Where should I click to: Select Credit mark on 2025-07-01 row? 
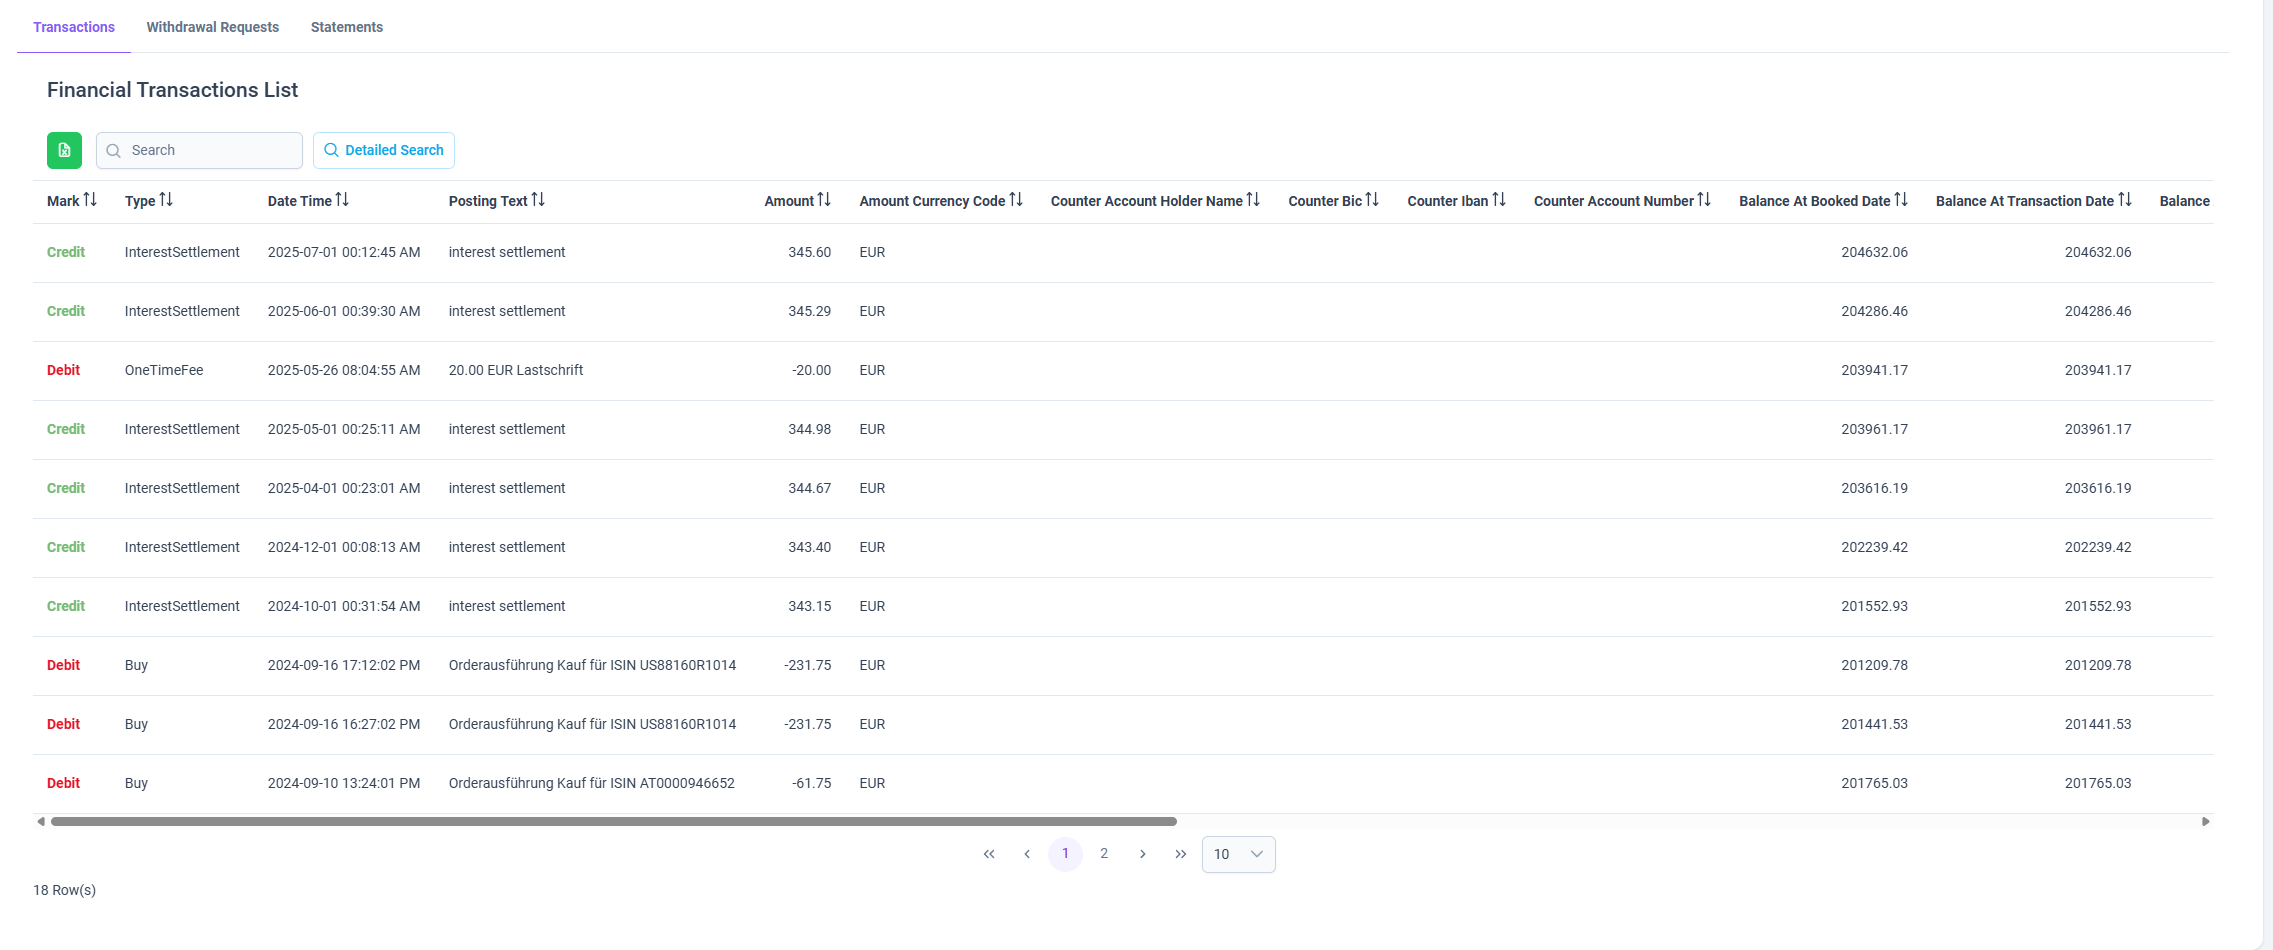tap(66, 252)
